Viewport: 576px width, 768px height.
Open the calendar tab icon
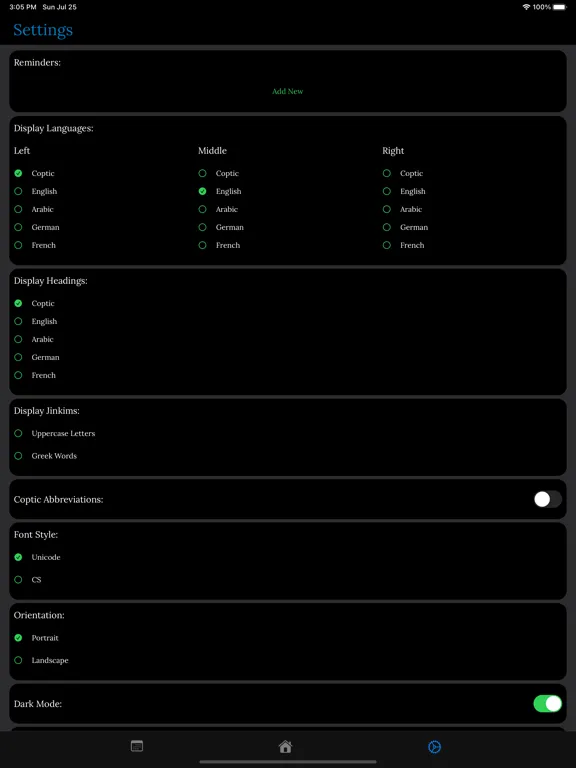click(137, 746)
